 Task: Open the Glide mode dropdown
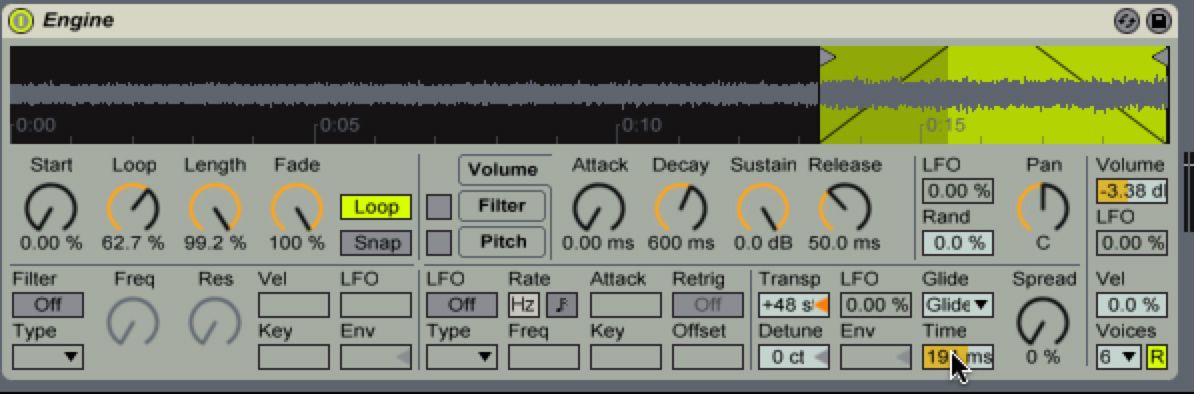tap(957, 305)
